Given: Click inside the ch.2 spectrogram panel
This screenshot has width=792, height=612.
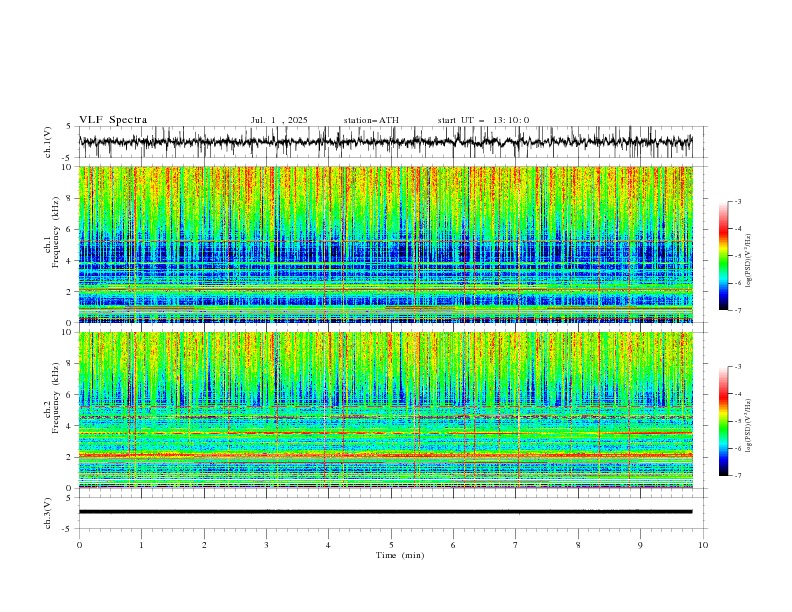Looking at the screenshot, I should click(x=385, y=410).
